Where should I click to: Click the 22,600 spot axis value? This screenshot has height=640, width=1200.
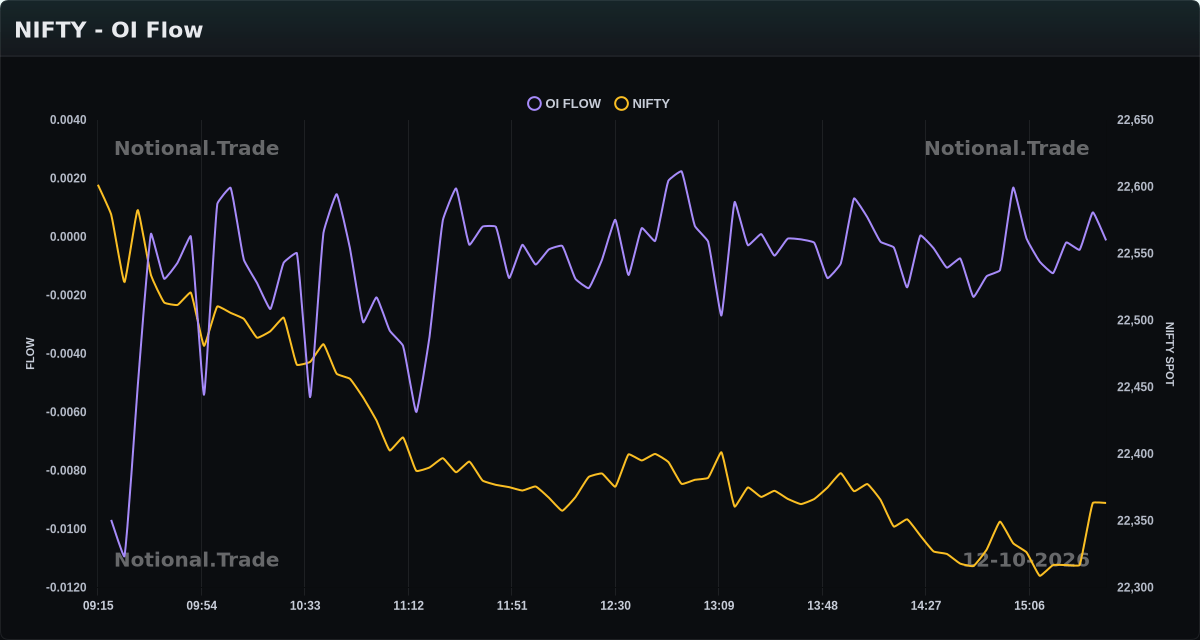point(1135,187)
